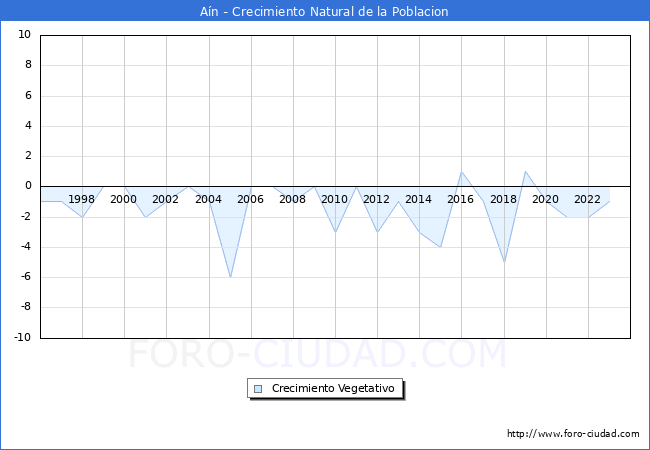Click the 2006 year label

click(x=250, y=199)
